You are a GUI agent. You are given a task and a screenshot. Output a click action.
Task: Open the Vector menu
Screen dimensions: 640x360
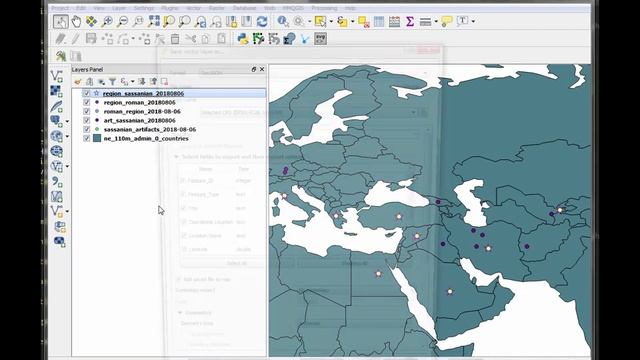tap(193, 8)
